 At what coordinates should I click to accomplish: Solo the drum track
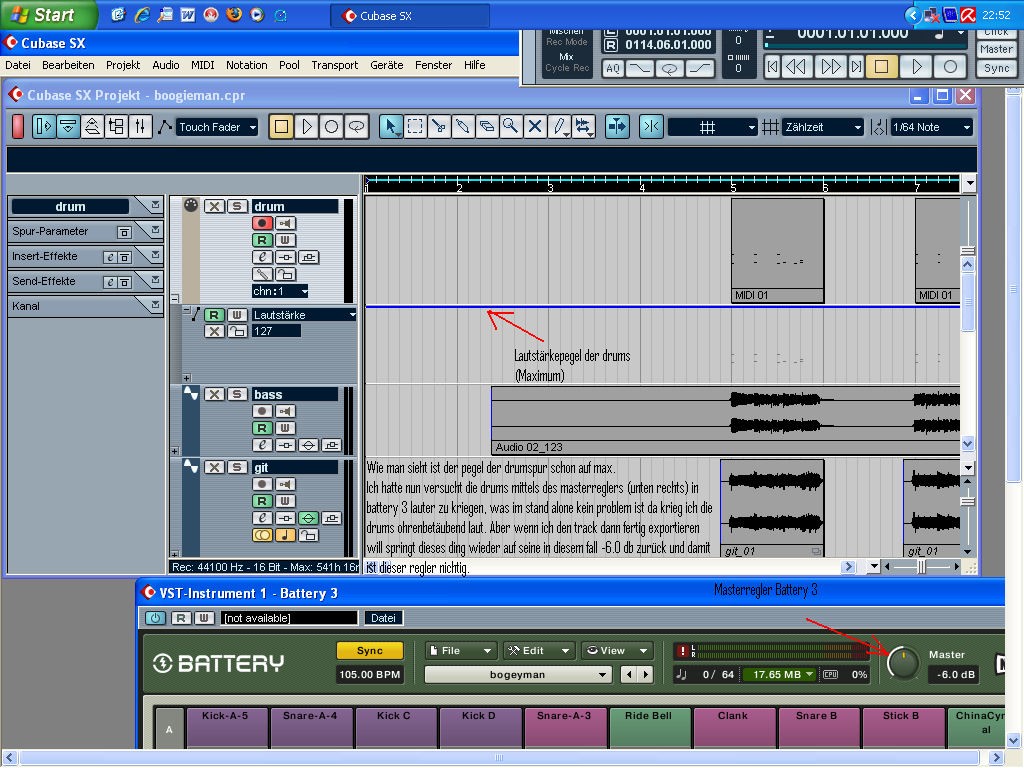tap(237, 206)
